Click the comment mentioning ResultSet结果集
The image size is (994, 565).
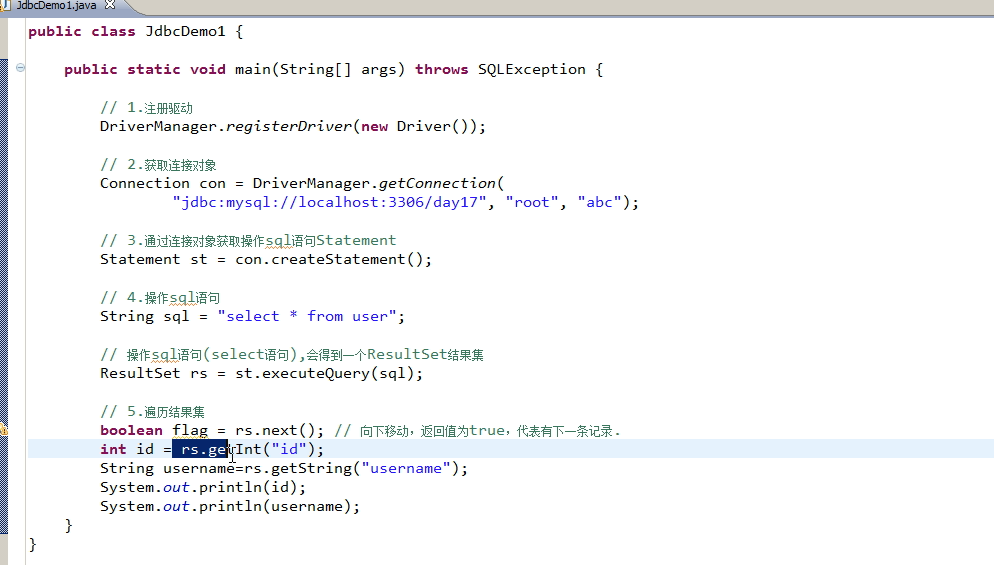point(292,354)
